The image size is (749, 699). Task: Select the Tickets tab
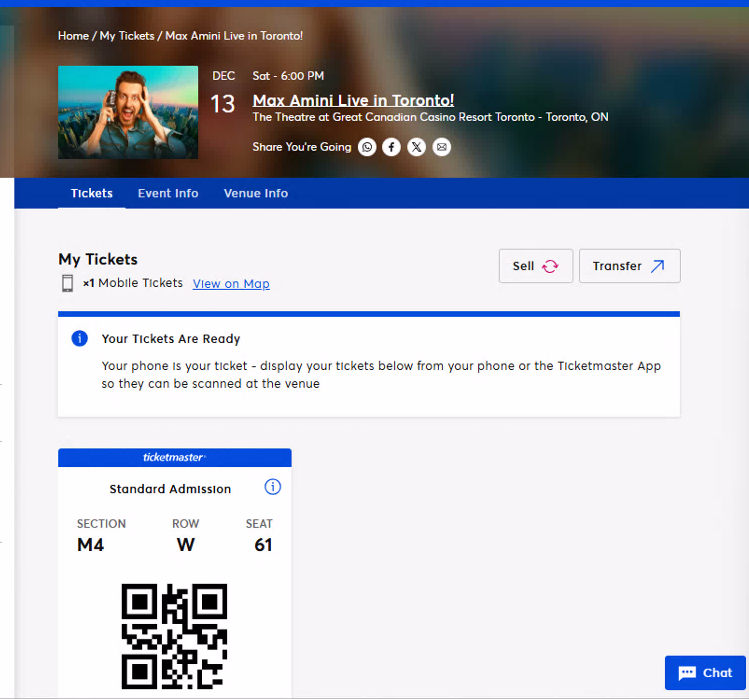click(92, 193)
